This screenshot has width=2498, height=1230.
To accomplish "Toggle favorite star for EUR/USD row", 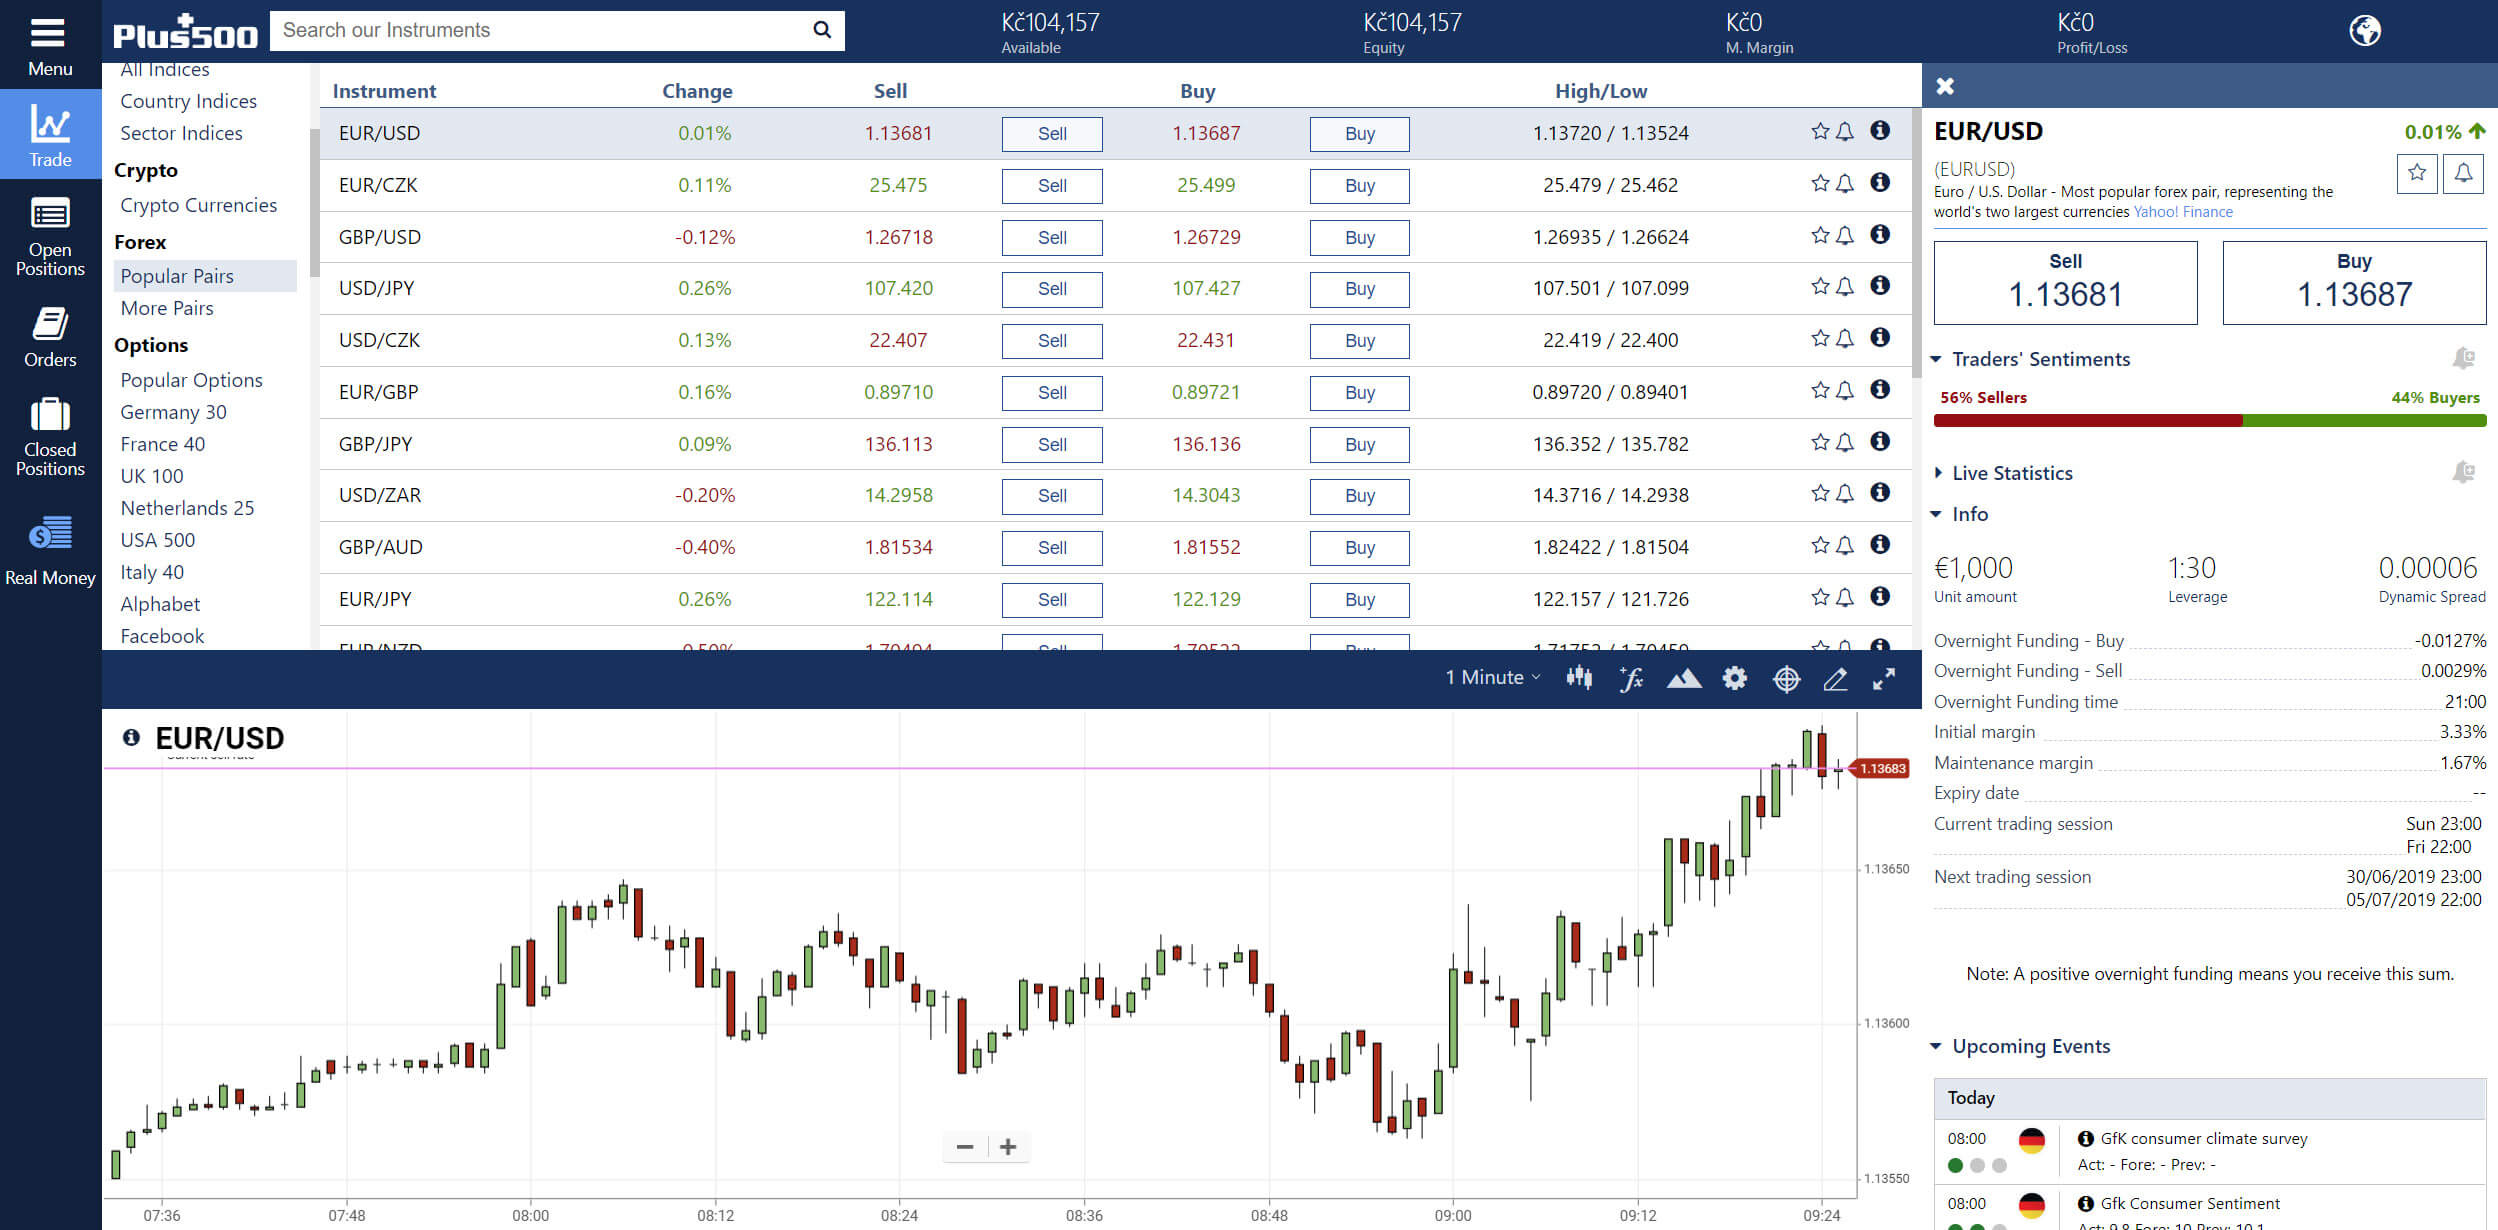I will pos(1820,131).
